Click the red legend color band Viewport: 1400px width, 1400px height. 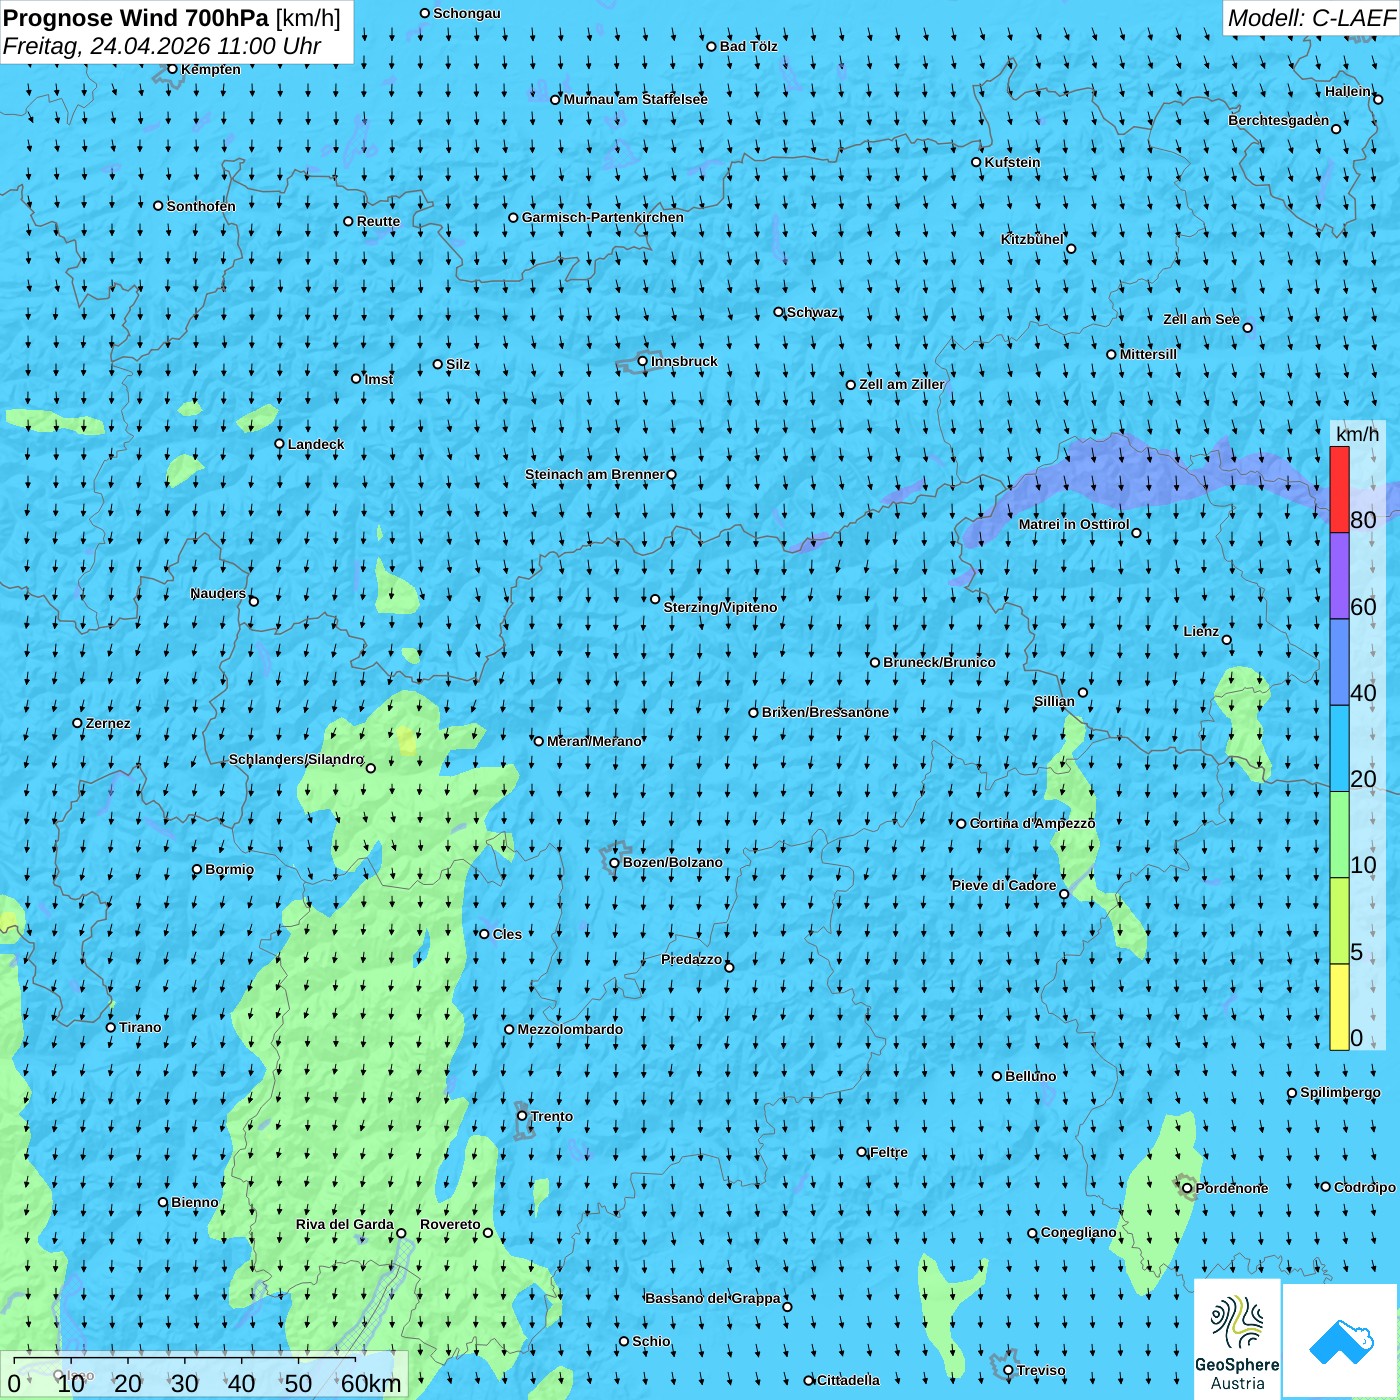(x=1339, y=489)
